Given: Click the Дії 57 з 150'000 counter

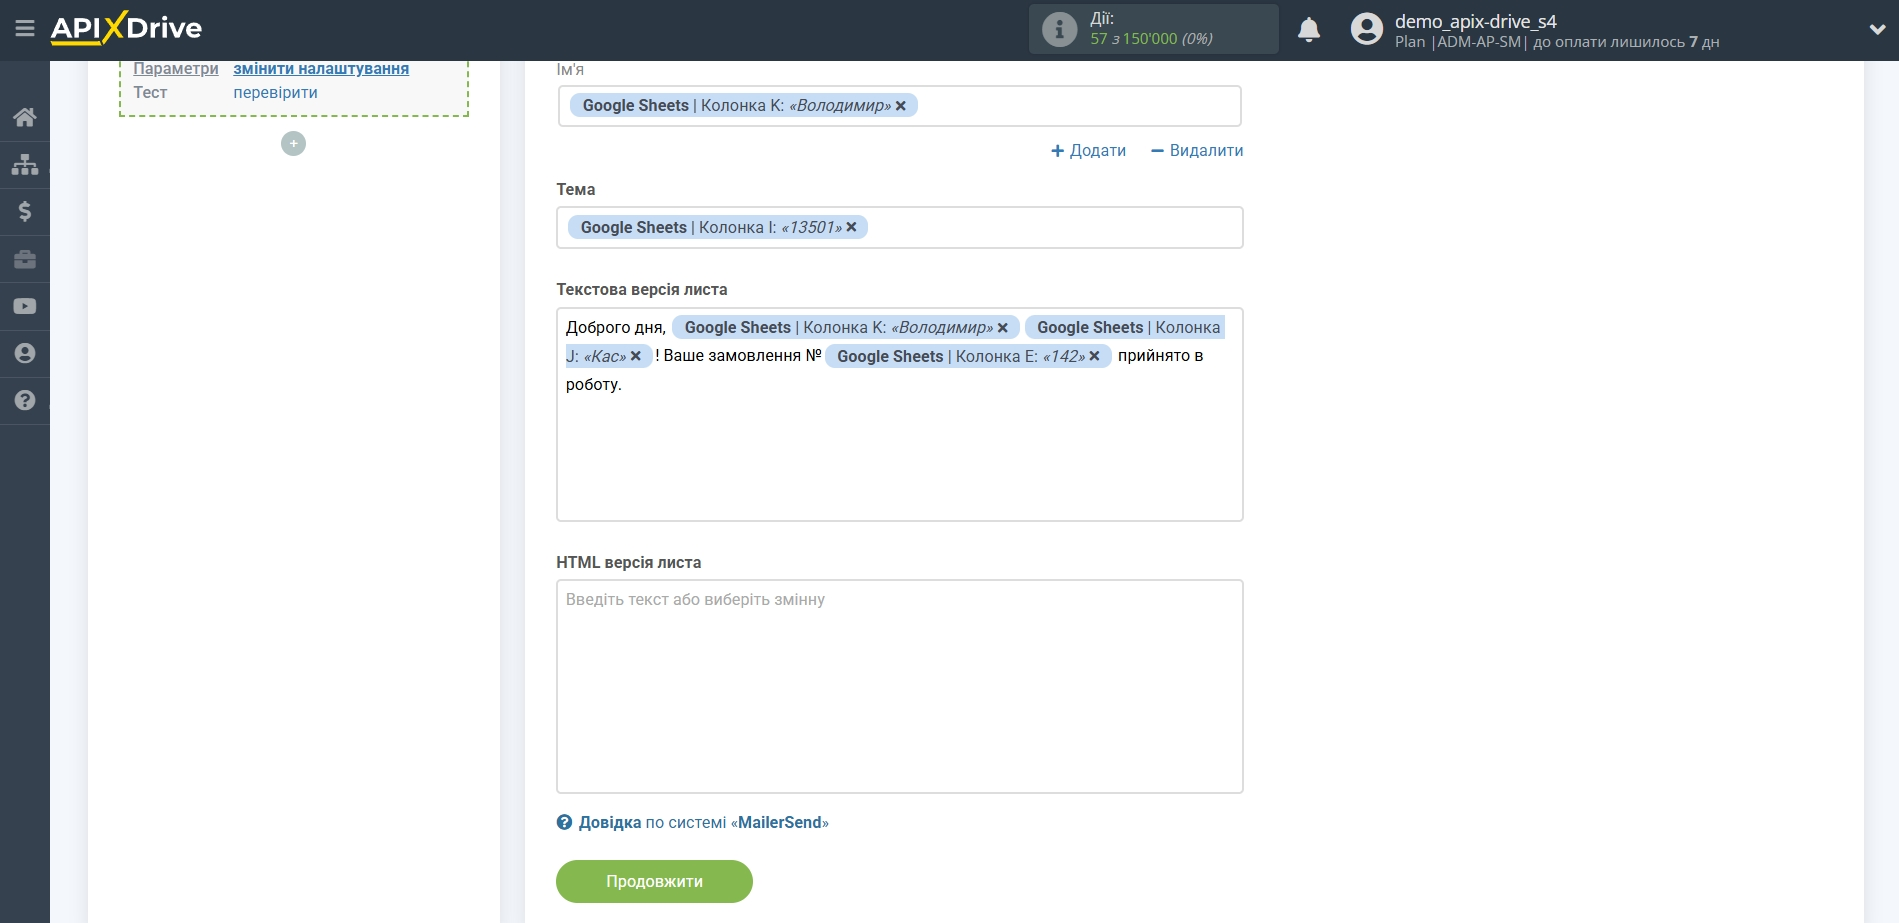Looking at the screenshot, I should [x=1152, y=29].
